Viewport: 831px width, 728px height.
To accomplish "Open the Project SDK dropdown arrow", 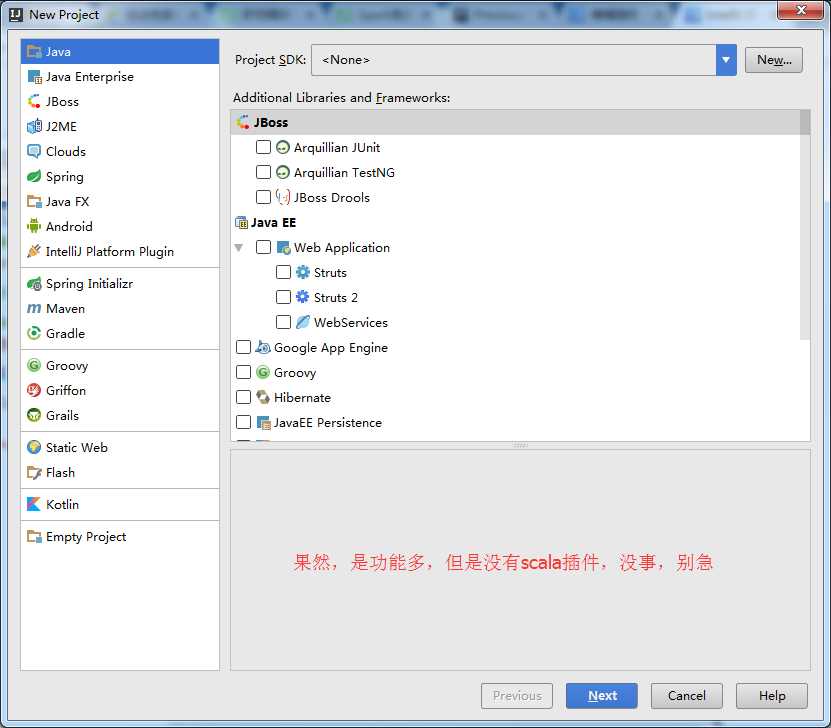I will (x=726, y=60).
